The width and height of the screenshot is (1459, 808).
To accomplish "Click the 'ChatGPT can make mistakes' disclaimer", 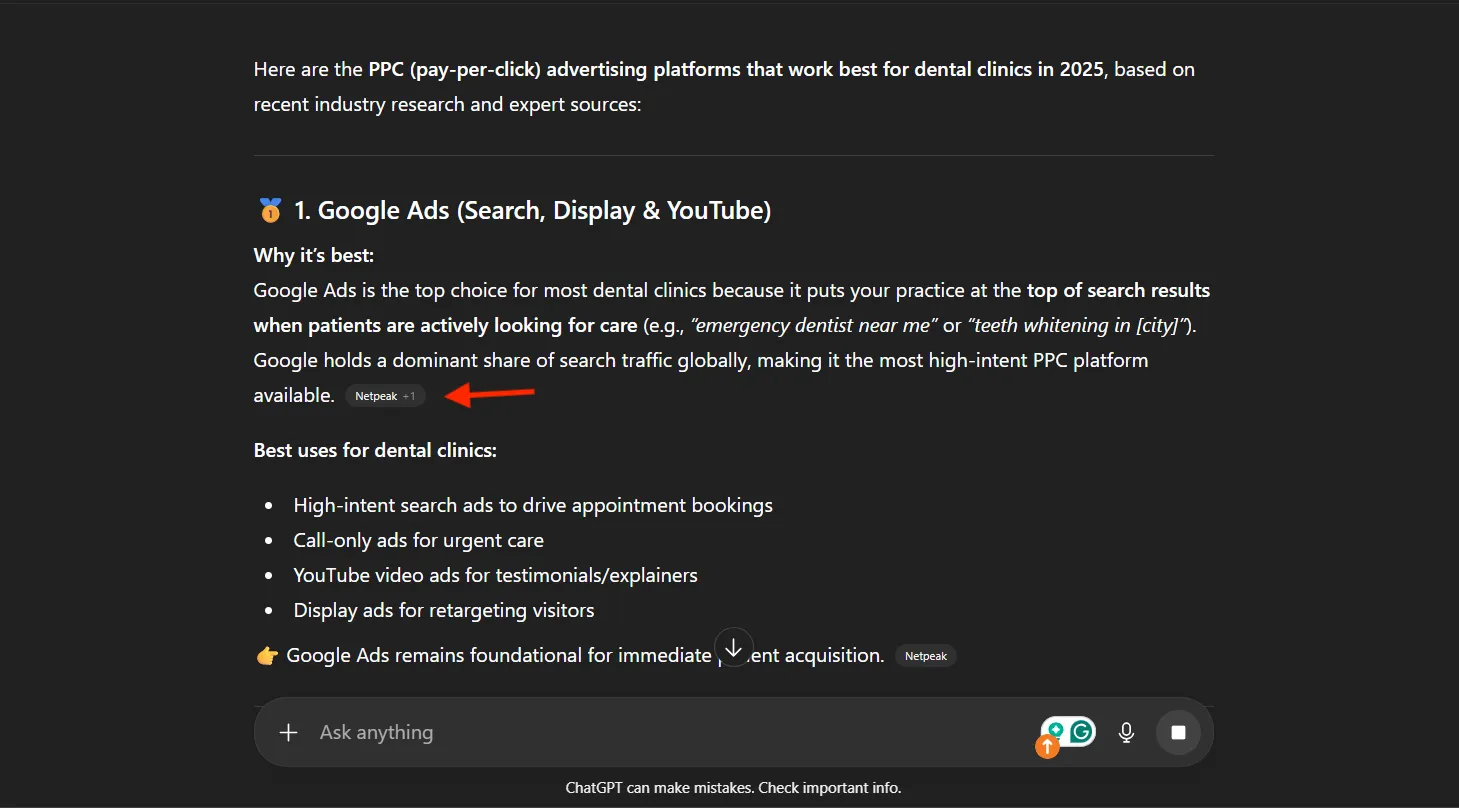I will tap(733, 788).
